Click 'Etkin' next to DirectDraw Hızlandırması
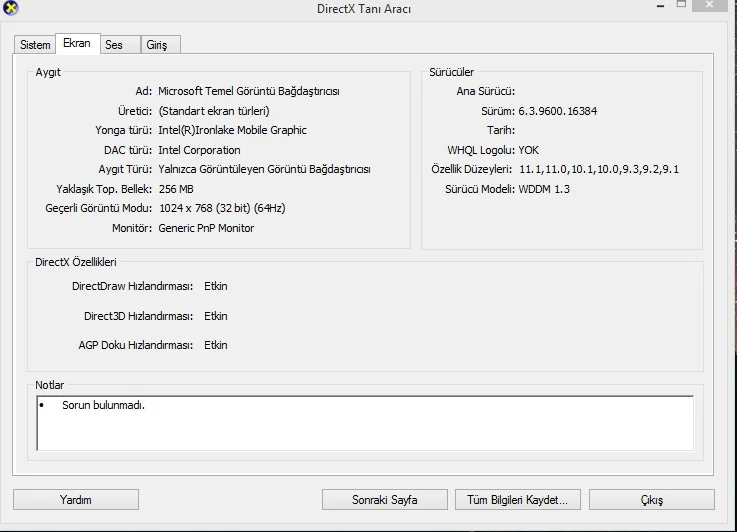737x532 pixels. tap(216, 286)
